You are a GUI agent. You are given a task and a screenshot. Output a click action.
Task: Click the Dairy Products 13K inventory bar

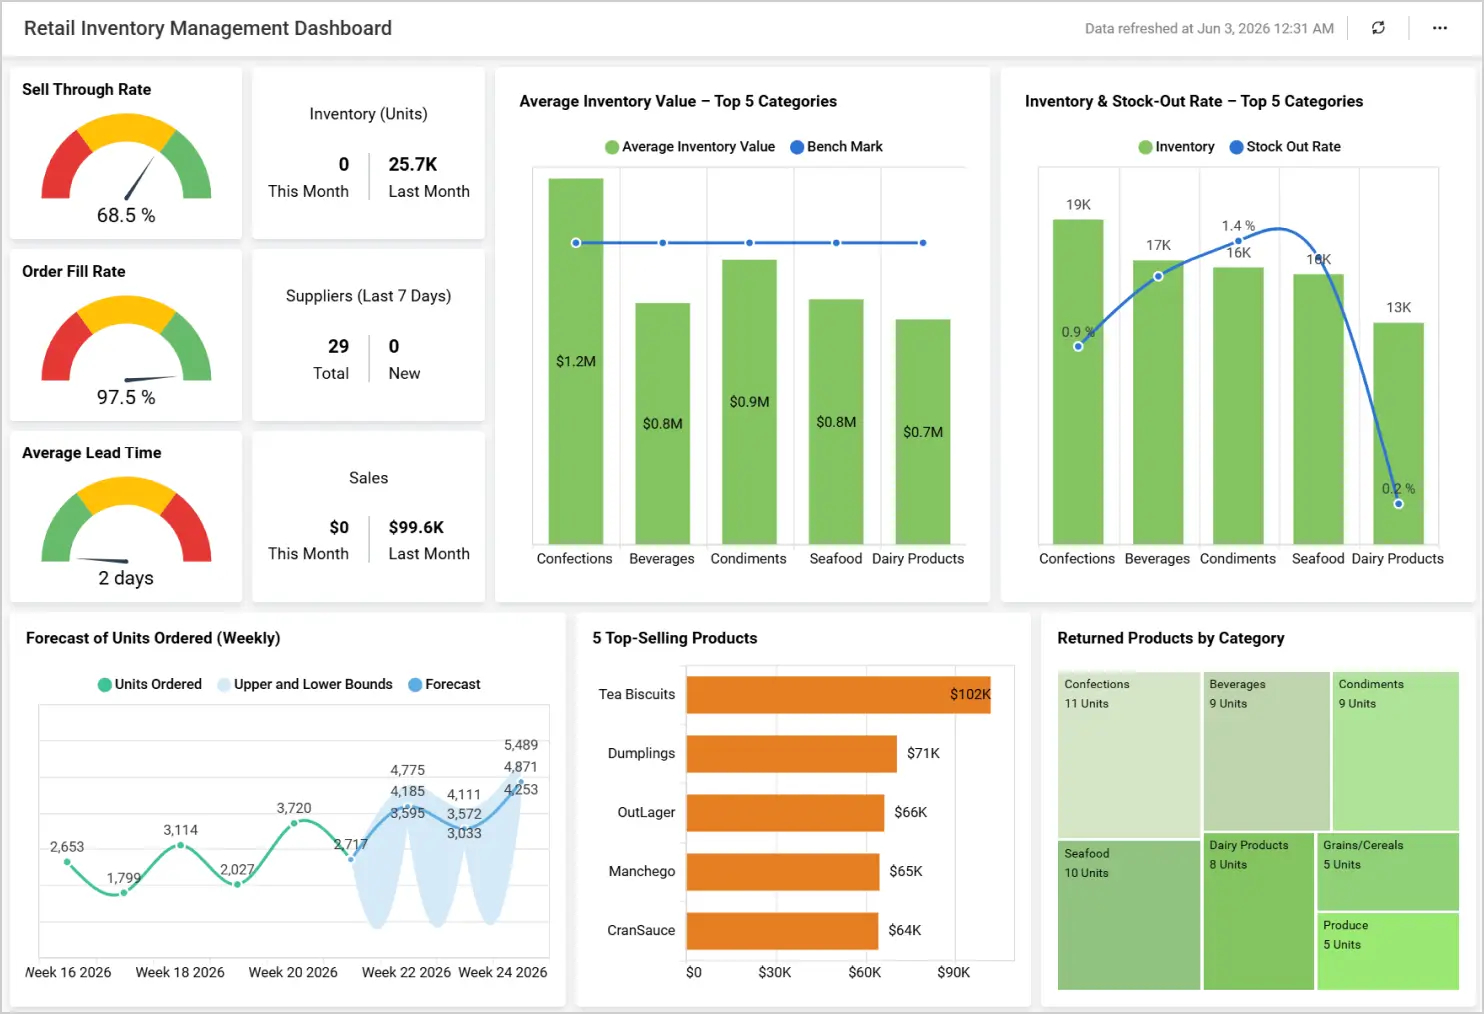pyautogui.click(x=1398, y=433)
